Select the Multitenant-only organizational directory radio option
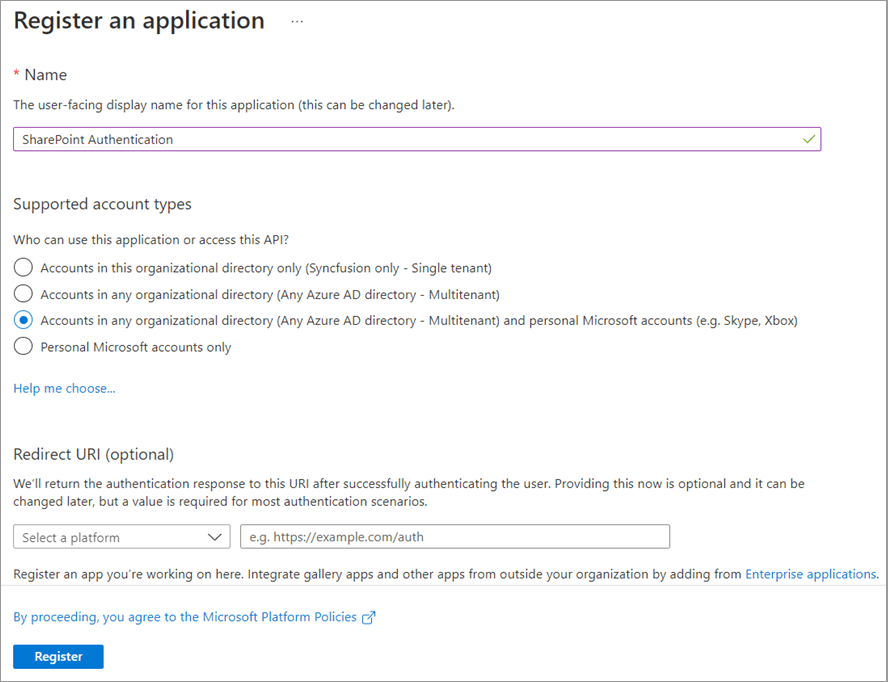 pos(23,294)
